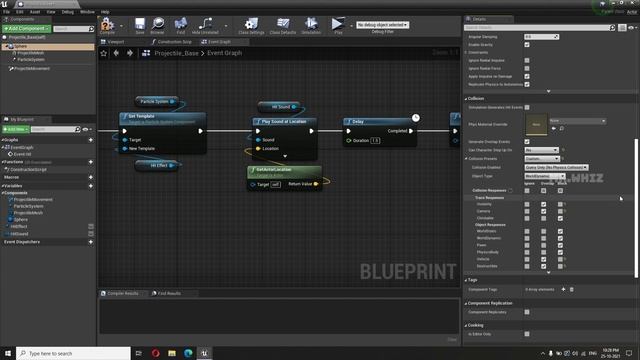
Task: Click the Save toolbar icon
Action: tap(140, 24)
